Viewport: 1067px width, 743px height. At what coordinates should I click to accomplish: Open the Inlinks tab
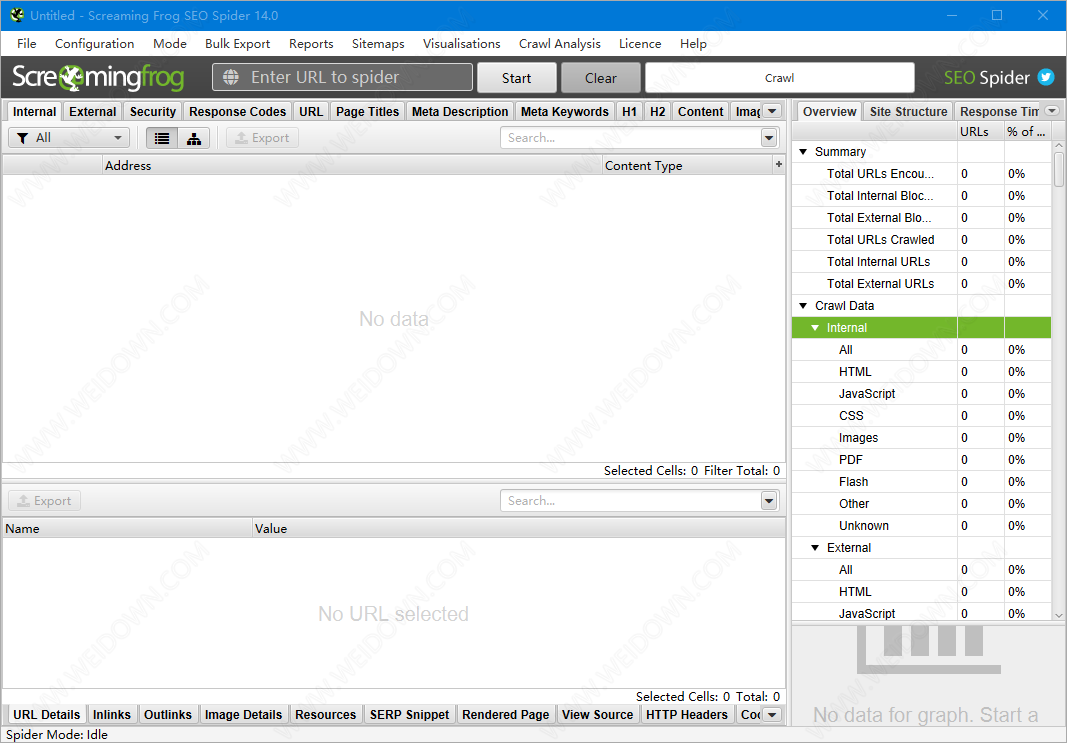tap(112, 714)
